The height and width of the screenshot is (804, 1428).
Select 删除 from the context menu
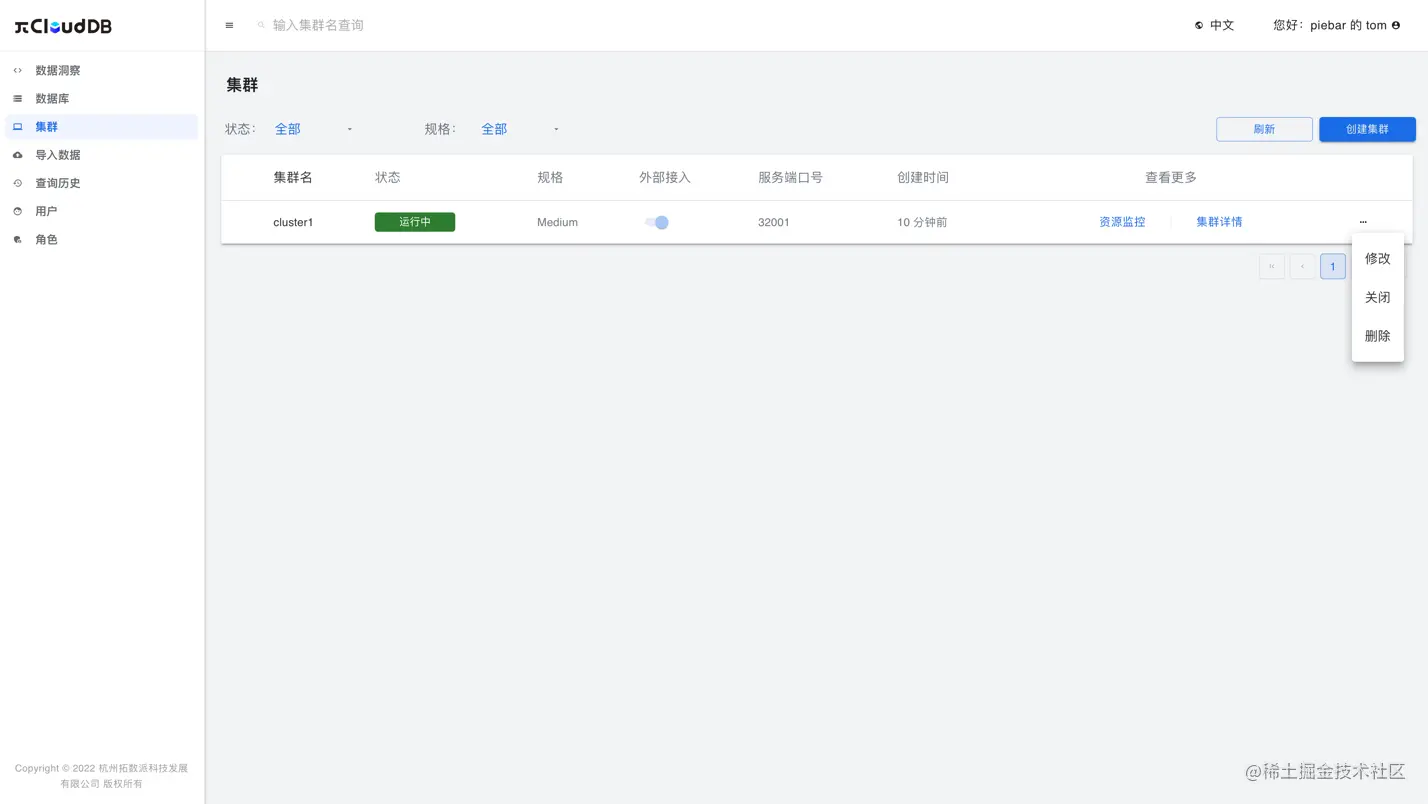point(1378,336)
